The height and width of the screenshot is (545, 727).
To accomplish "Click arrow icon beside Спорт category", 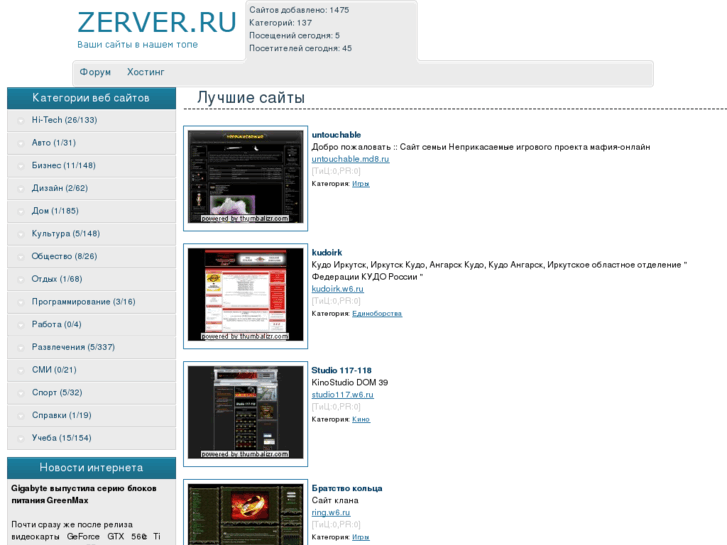I will [x=20, y=393].
